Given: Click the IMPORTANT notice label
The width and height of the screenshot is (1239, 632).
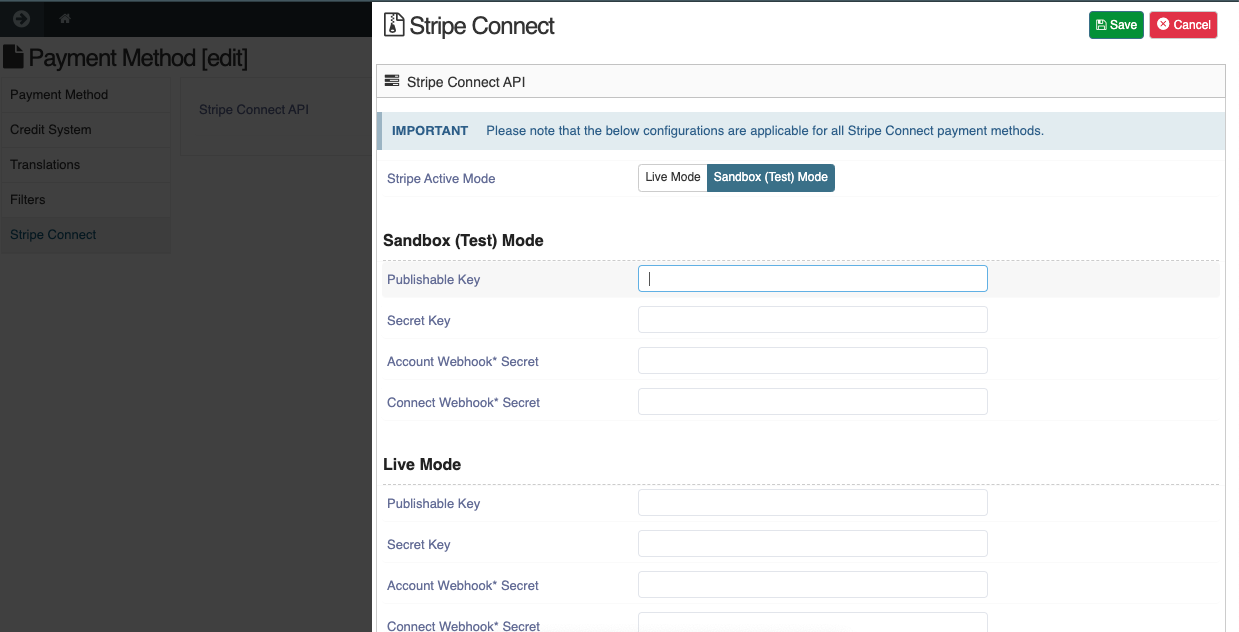Looking at the screenshot, I should (x=430, y=131).
